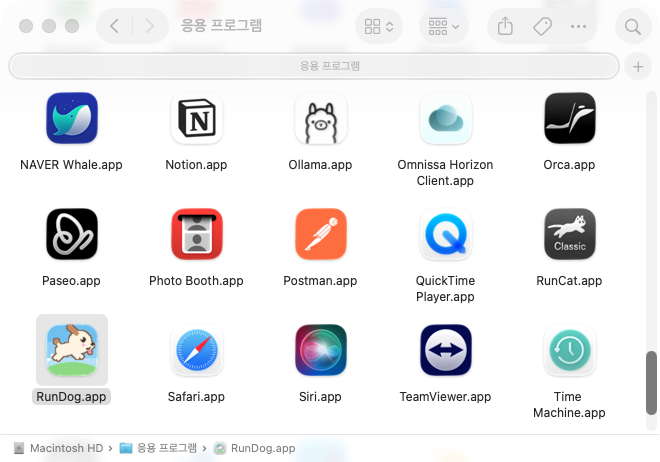This screenshot has height=462, width=660.
Task: Click the Photo Booth.app file name
Action: [196, 281]
